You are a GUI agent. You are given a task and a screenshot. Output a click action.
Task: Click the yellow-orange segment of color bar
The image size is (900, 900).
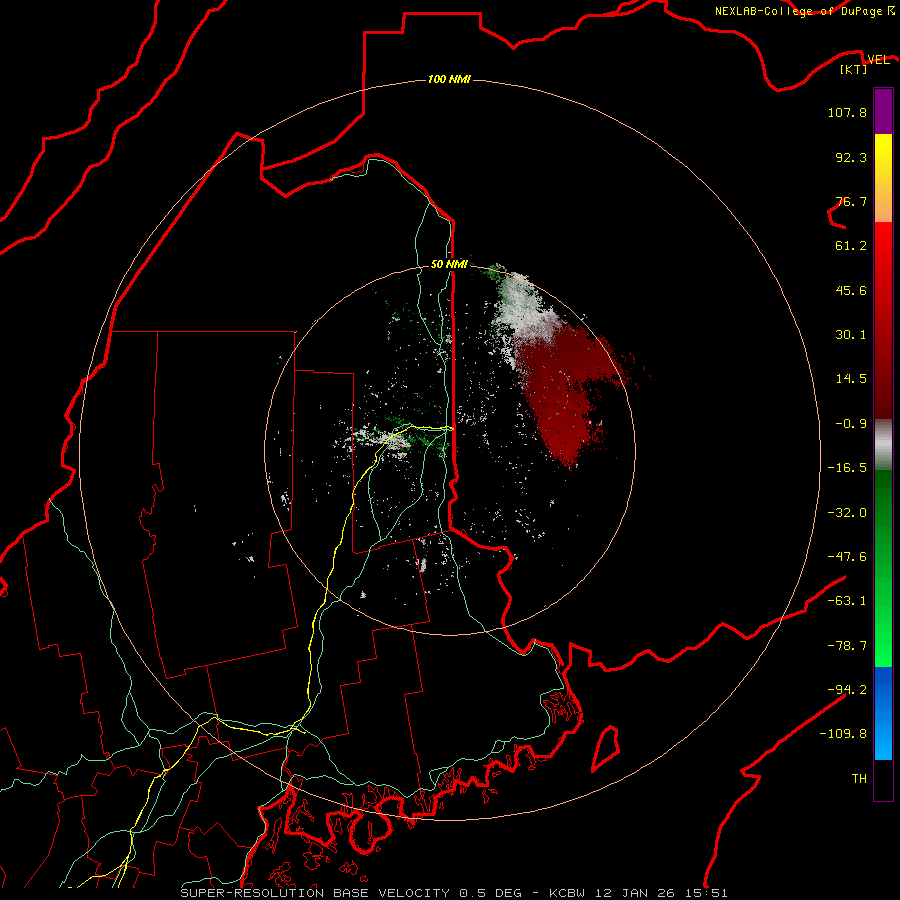click(883, 178)
